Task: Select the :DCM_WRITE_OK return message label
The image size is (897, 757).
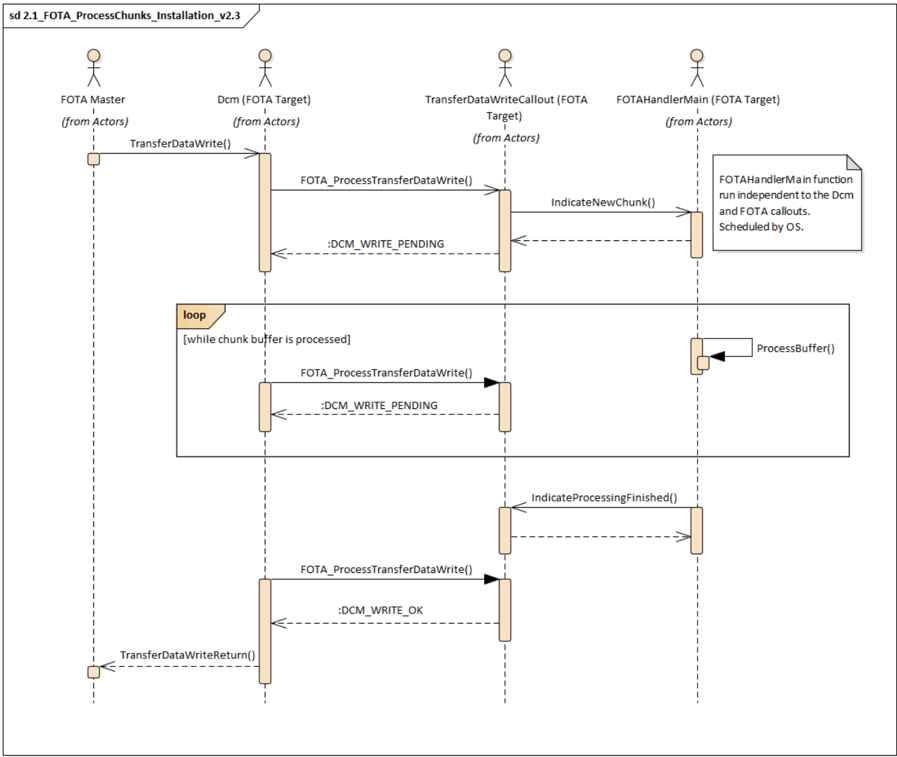Action: pyautogui.click(x=380, y=611)
